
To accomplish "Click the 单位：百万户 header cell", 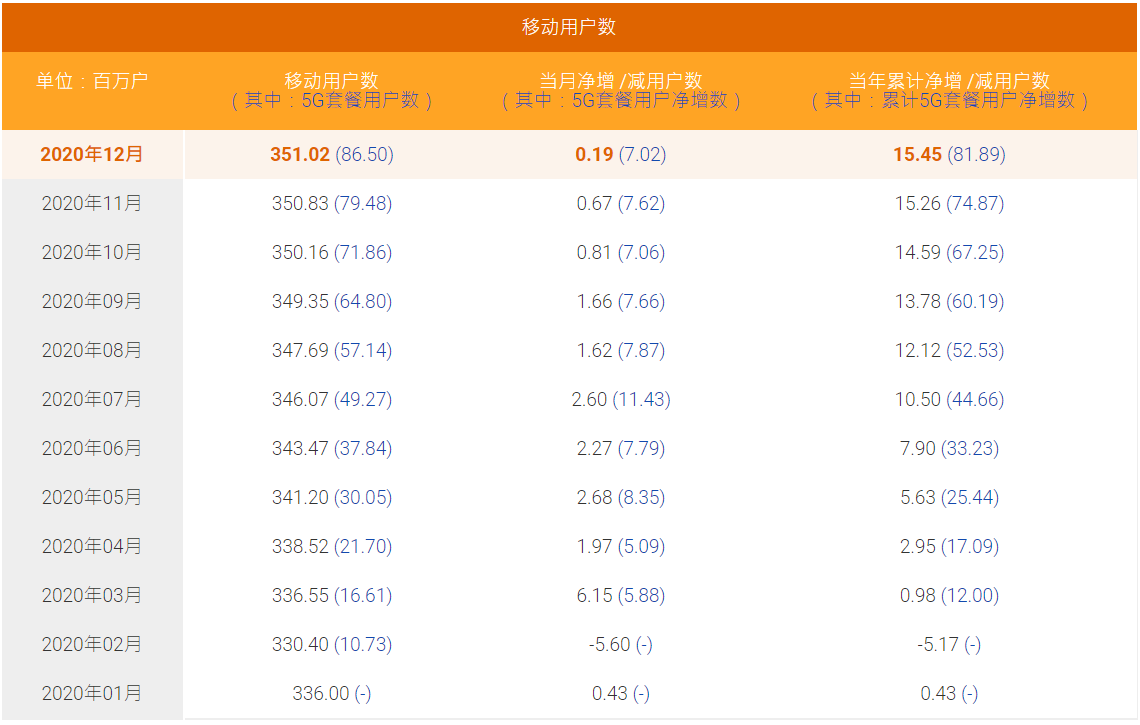I will (x=92, y=81).
